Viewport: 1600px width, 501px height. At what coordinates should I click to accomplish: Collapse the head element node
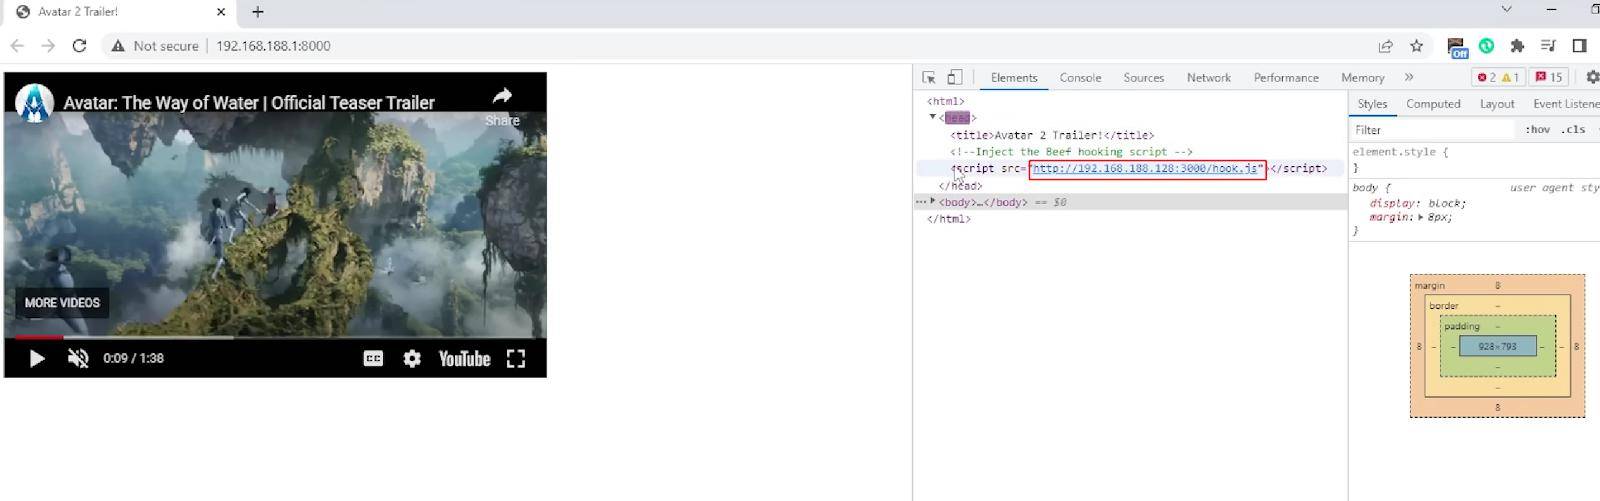[933, 117]
